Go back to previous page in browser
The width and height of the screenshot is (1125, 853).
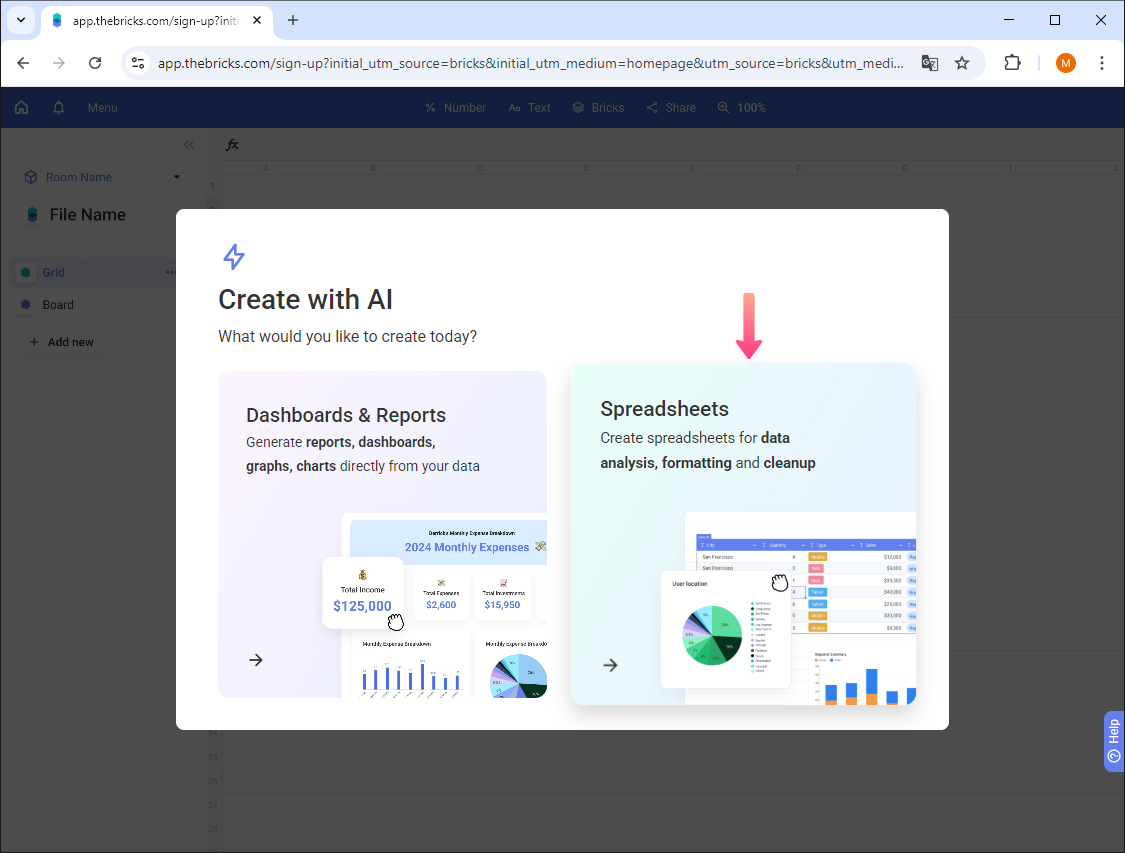click(x=23, y=63)
